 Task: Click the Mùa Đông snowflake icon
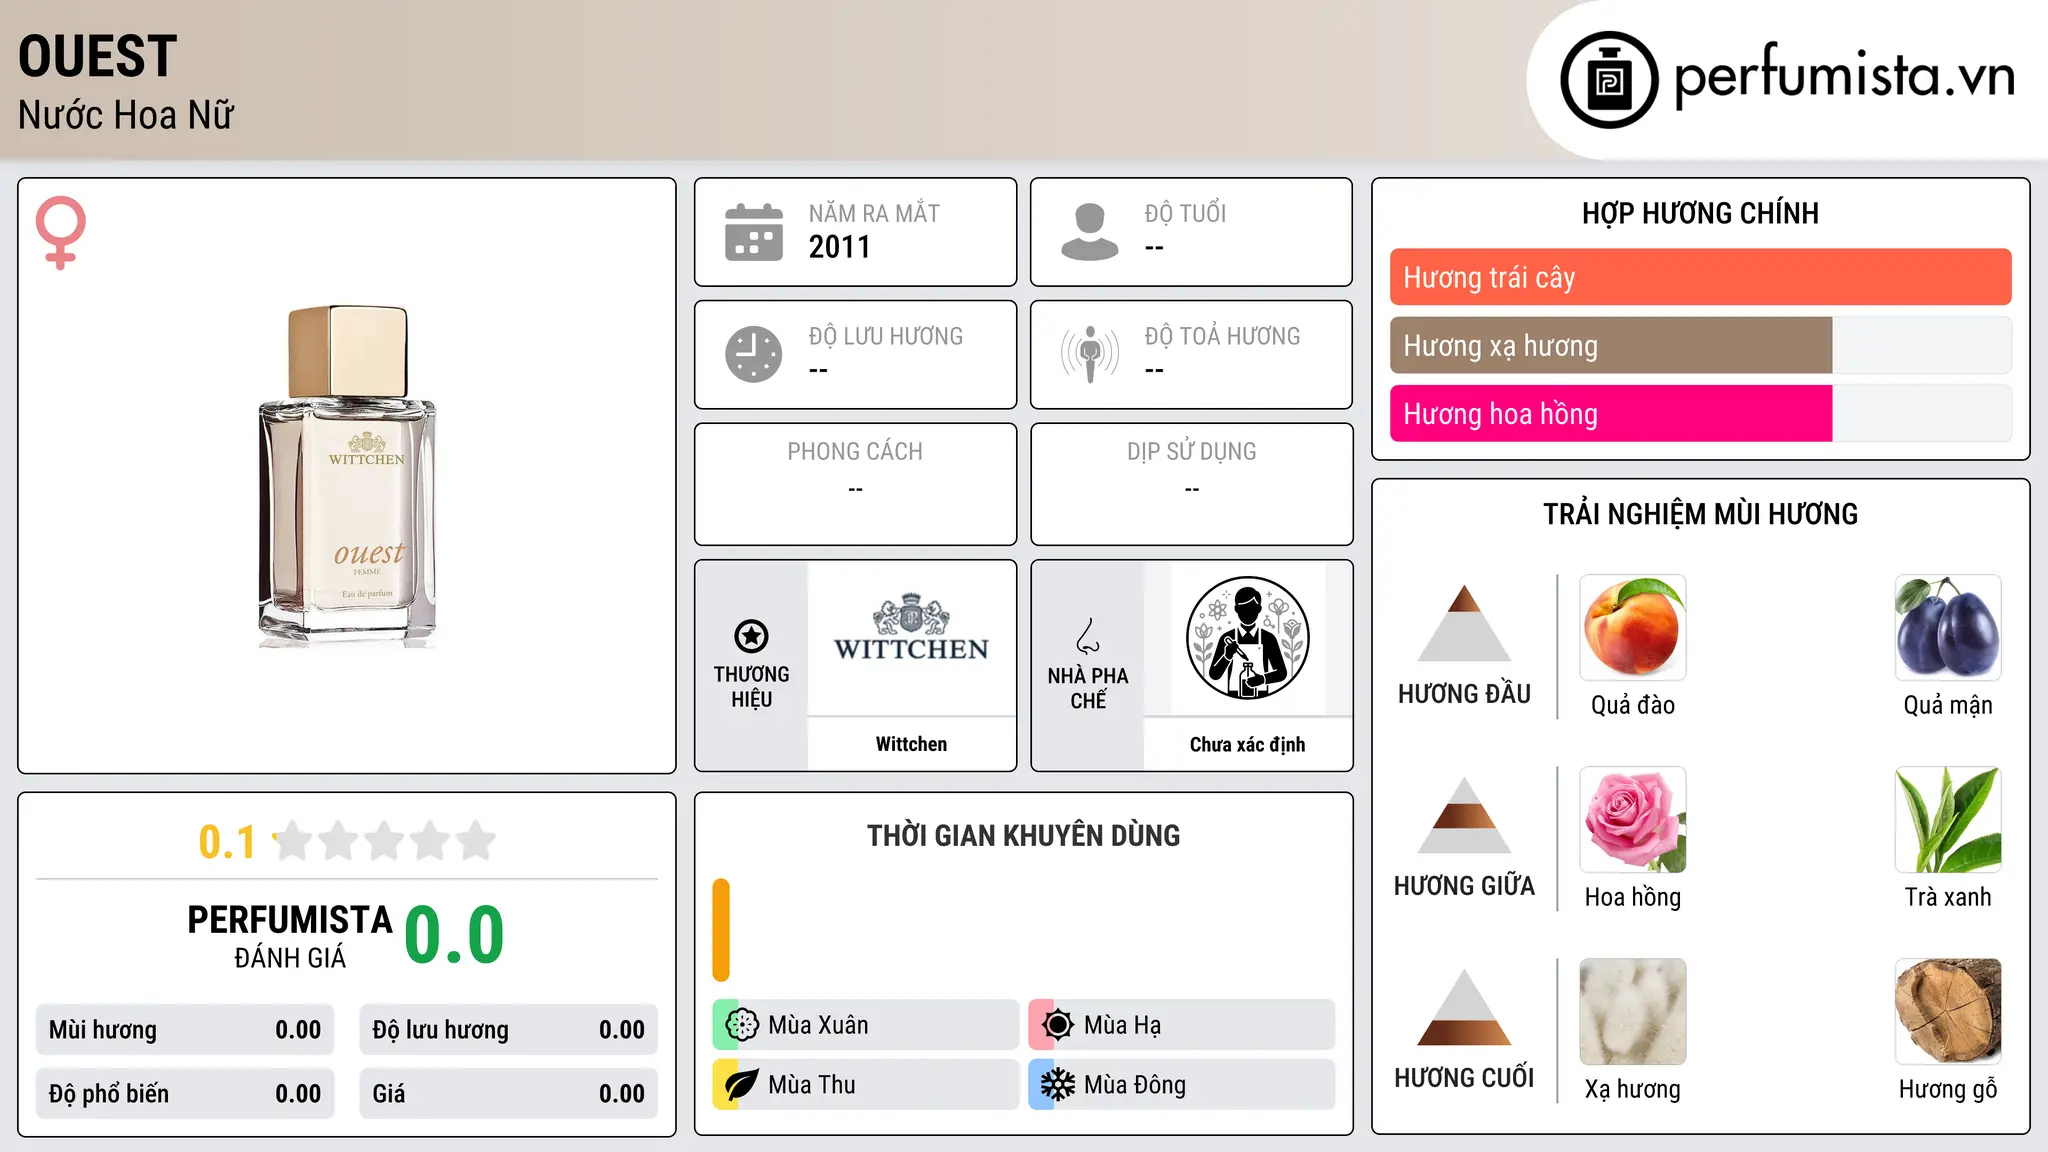pos(1058,1085)
